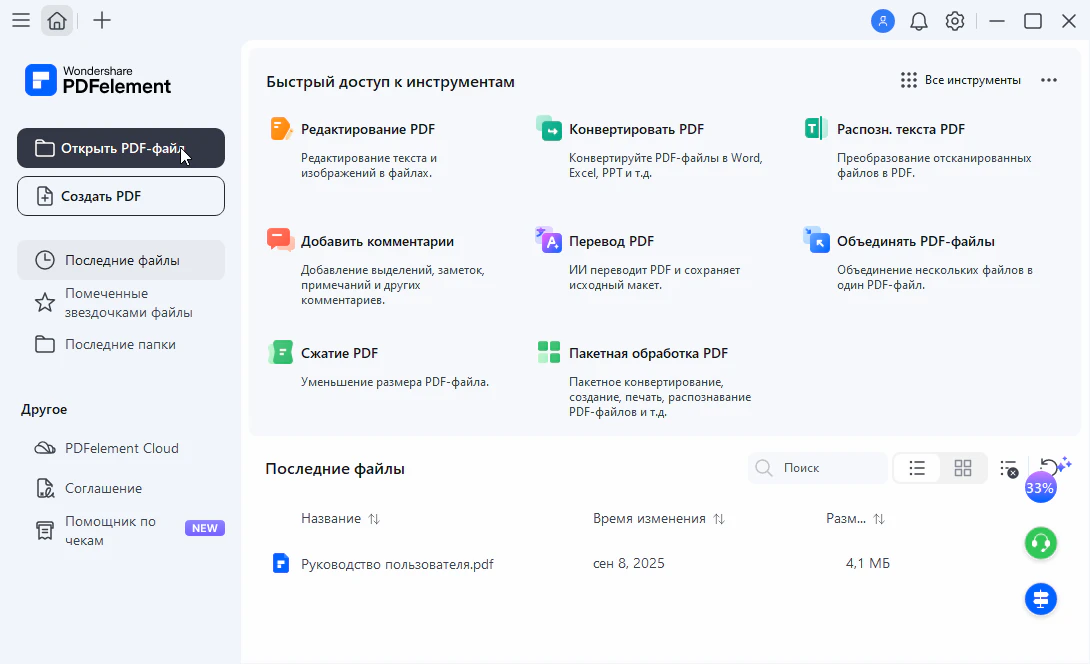Choose the Сжатие PDF tool

pos(339,353)
